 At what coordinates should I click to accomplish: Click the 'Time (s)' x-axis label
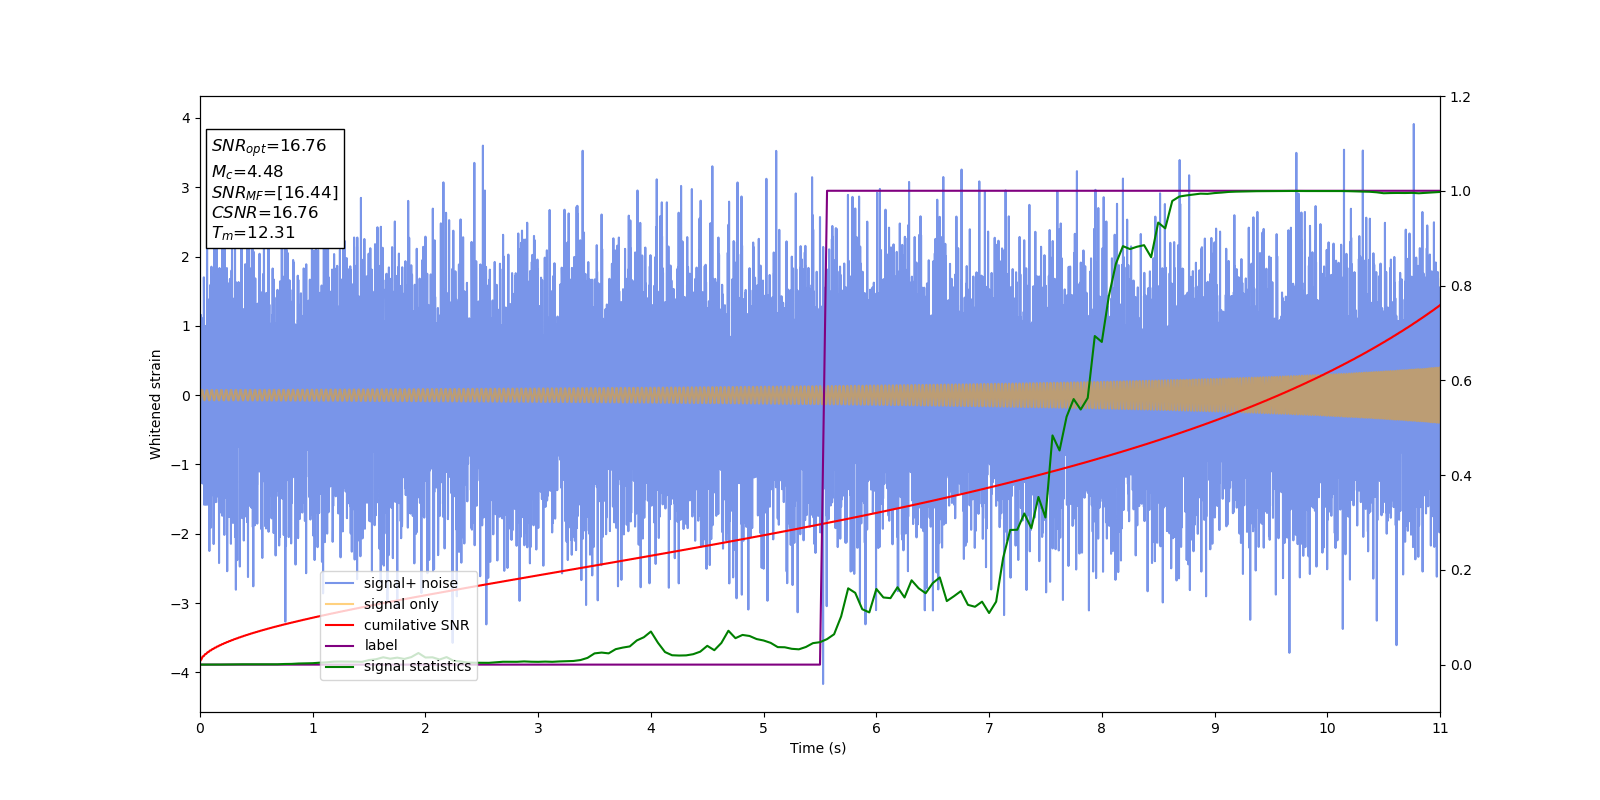click(818, 748)
